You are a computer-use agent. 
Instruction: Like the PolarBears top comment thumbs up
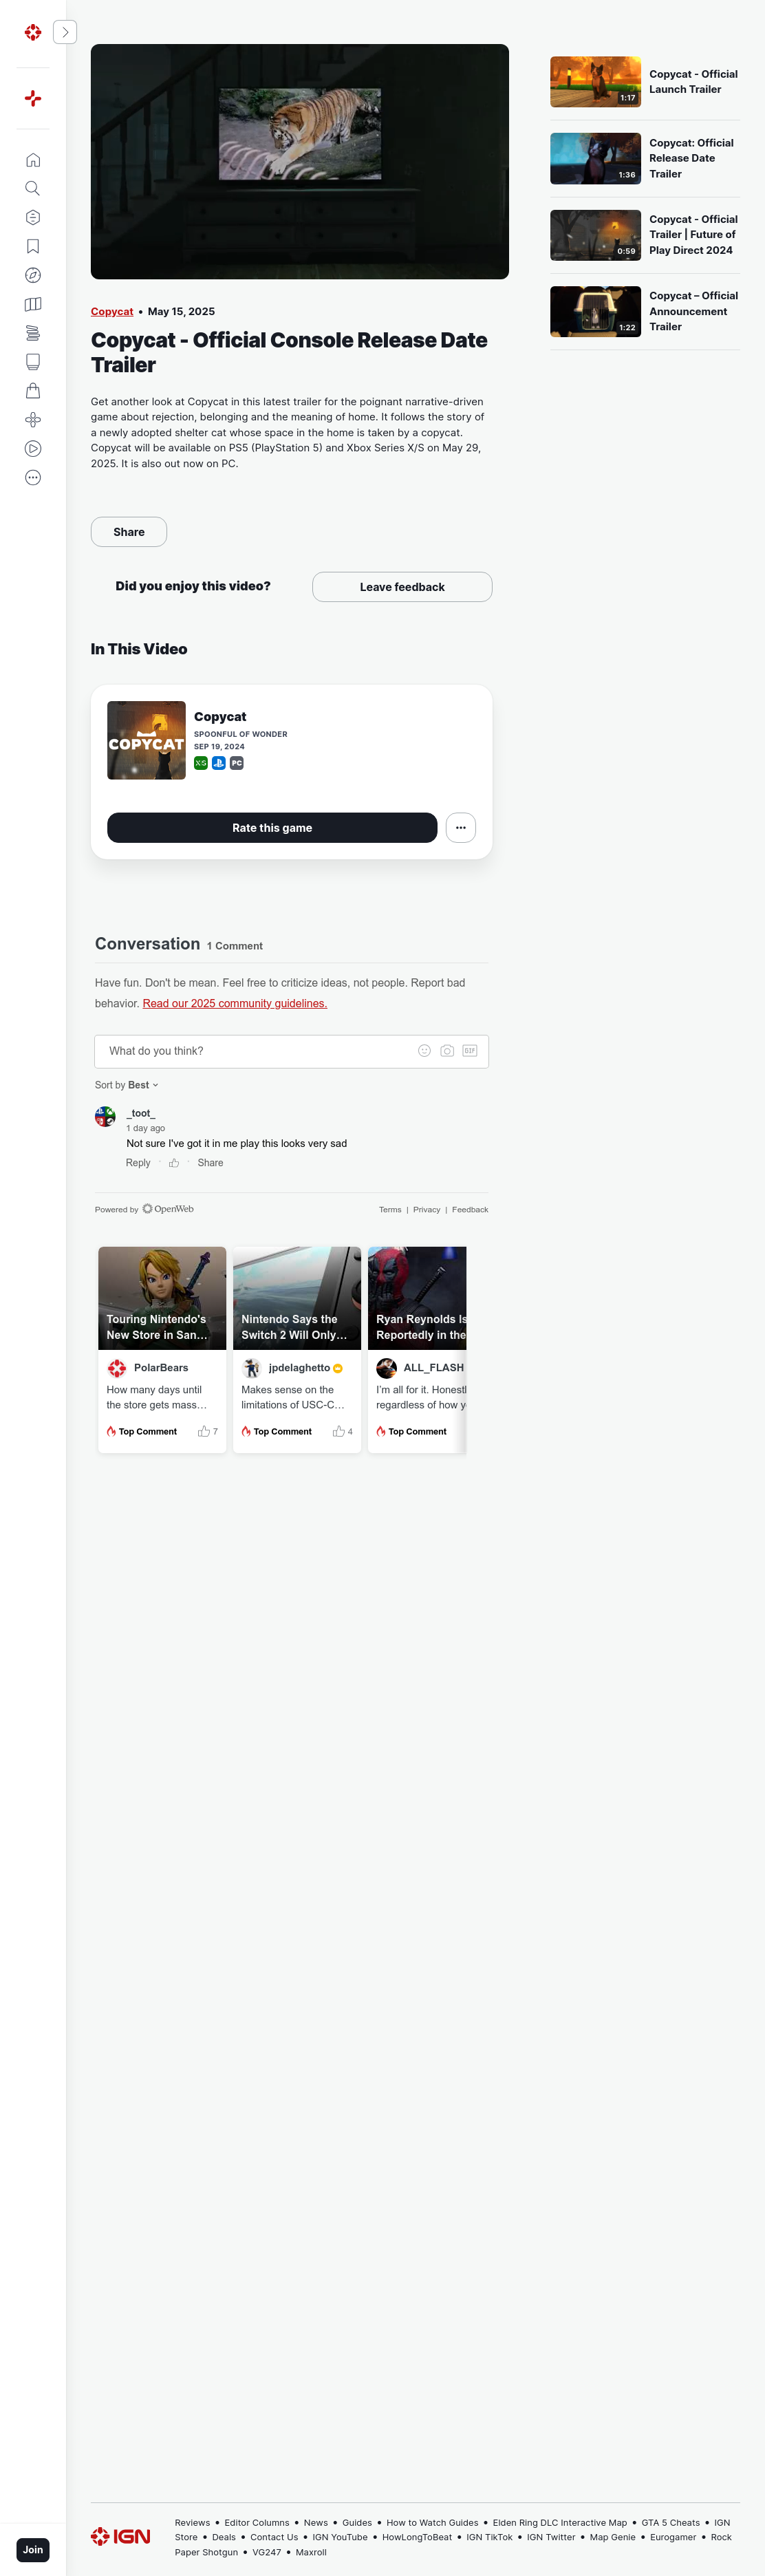(x=204, y=1431)
